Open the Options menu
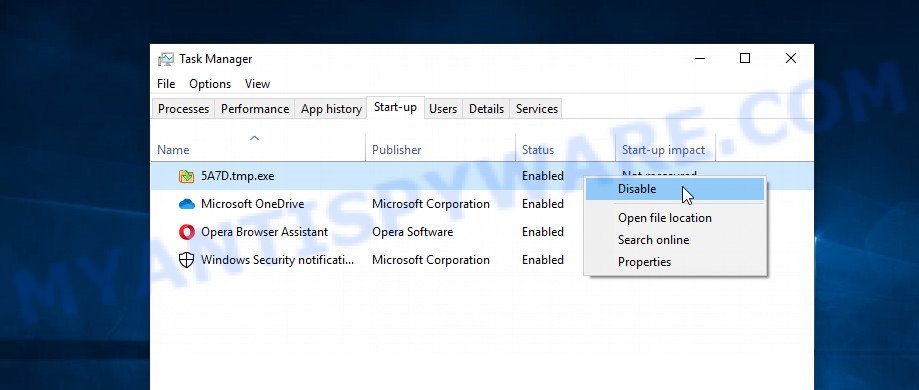This screenshot has height=390, width=919. pos(210,84)
